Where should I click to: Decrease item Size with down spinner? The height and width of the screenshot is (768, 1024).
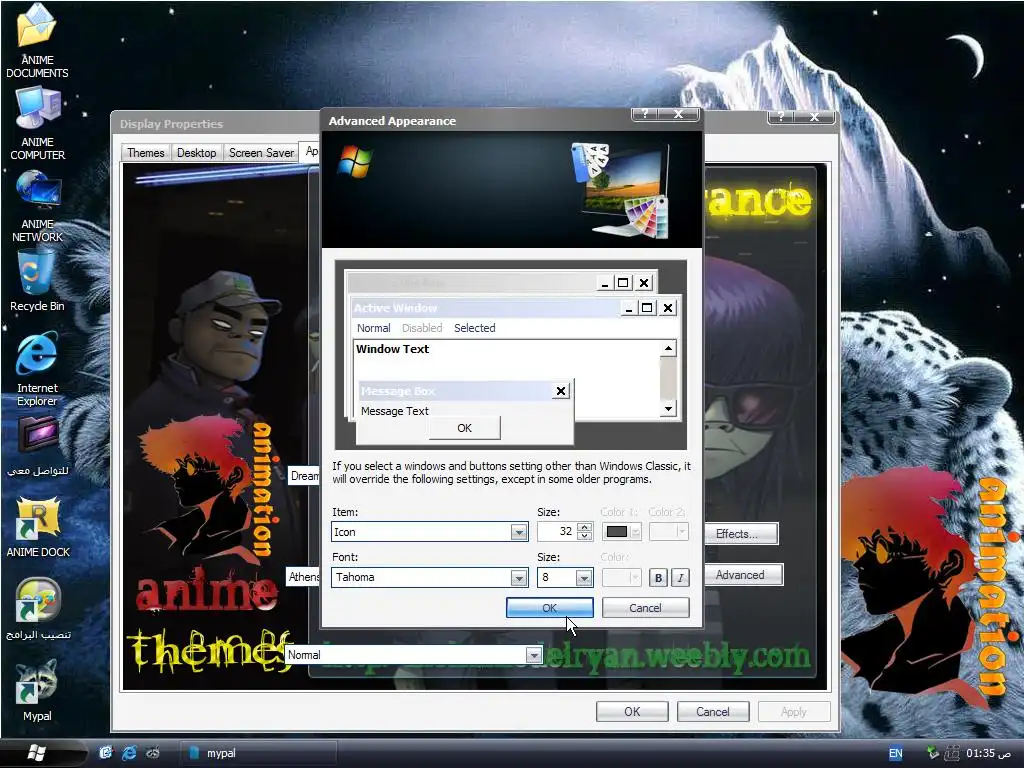[585, 537]
